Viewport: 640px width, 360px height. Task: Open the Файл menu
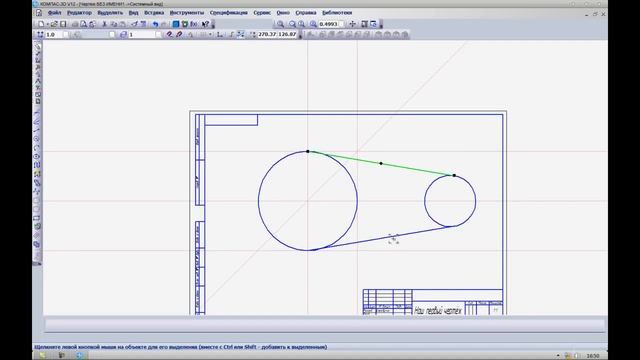click(54, 13)
